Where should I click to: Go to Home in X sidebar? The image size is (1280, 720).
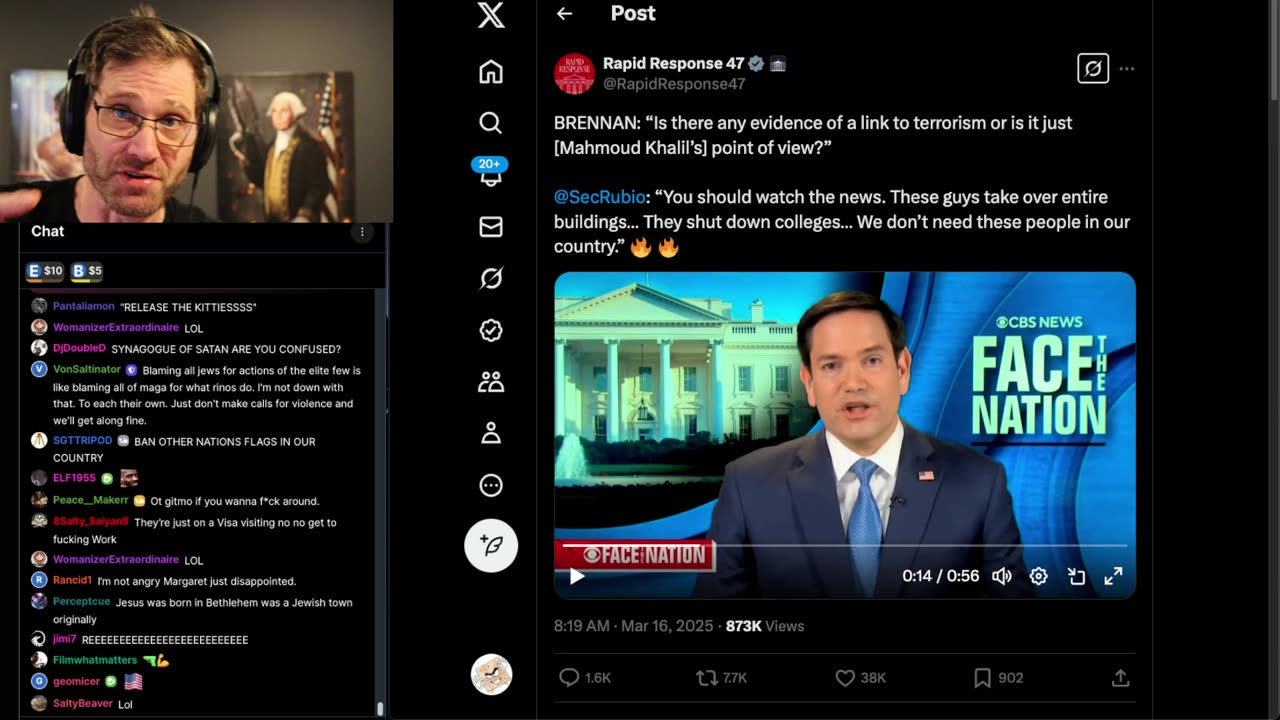click(490, 72)
